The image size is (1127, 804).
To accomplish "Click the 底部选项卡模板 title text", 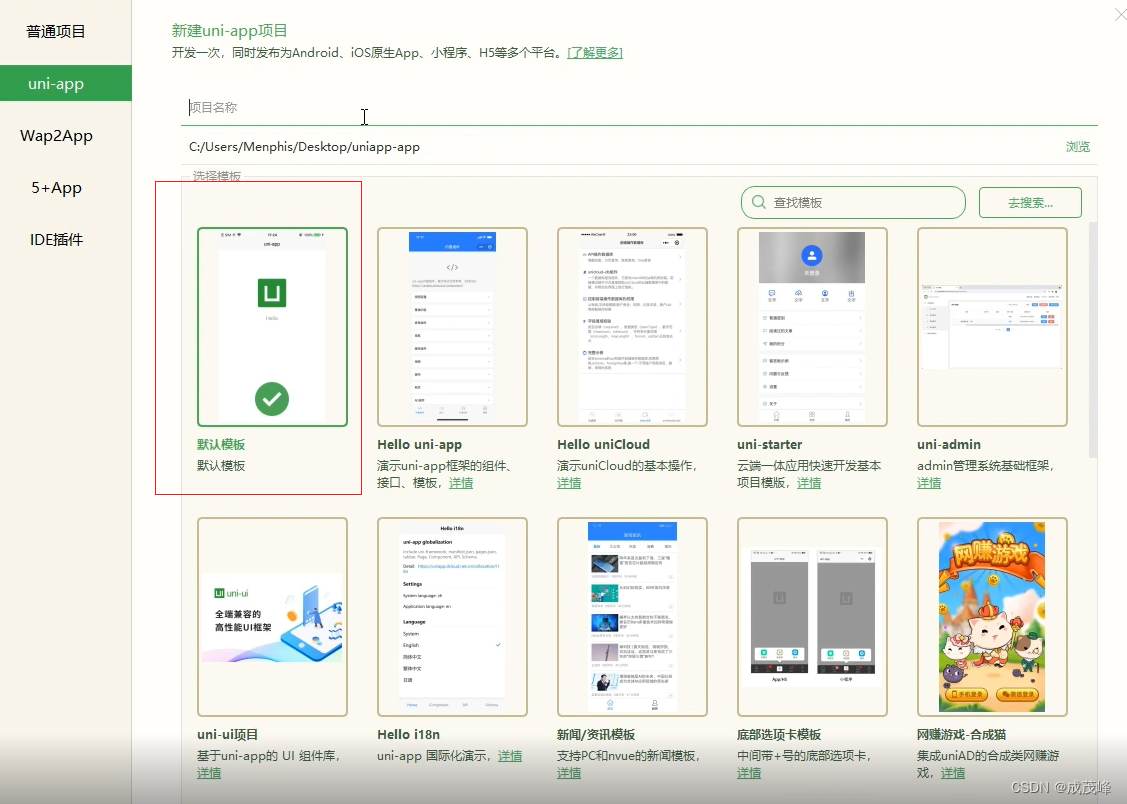I will (779, 735).
